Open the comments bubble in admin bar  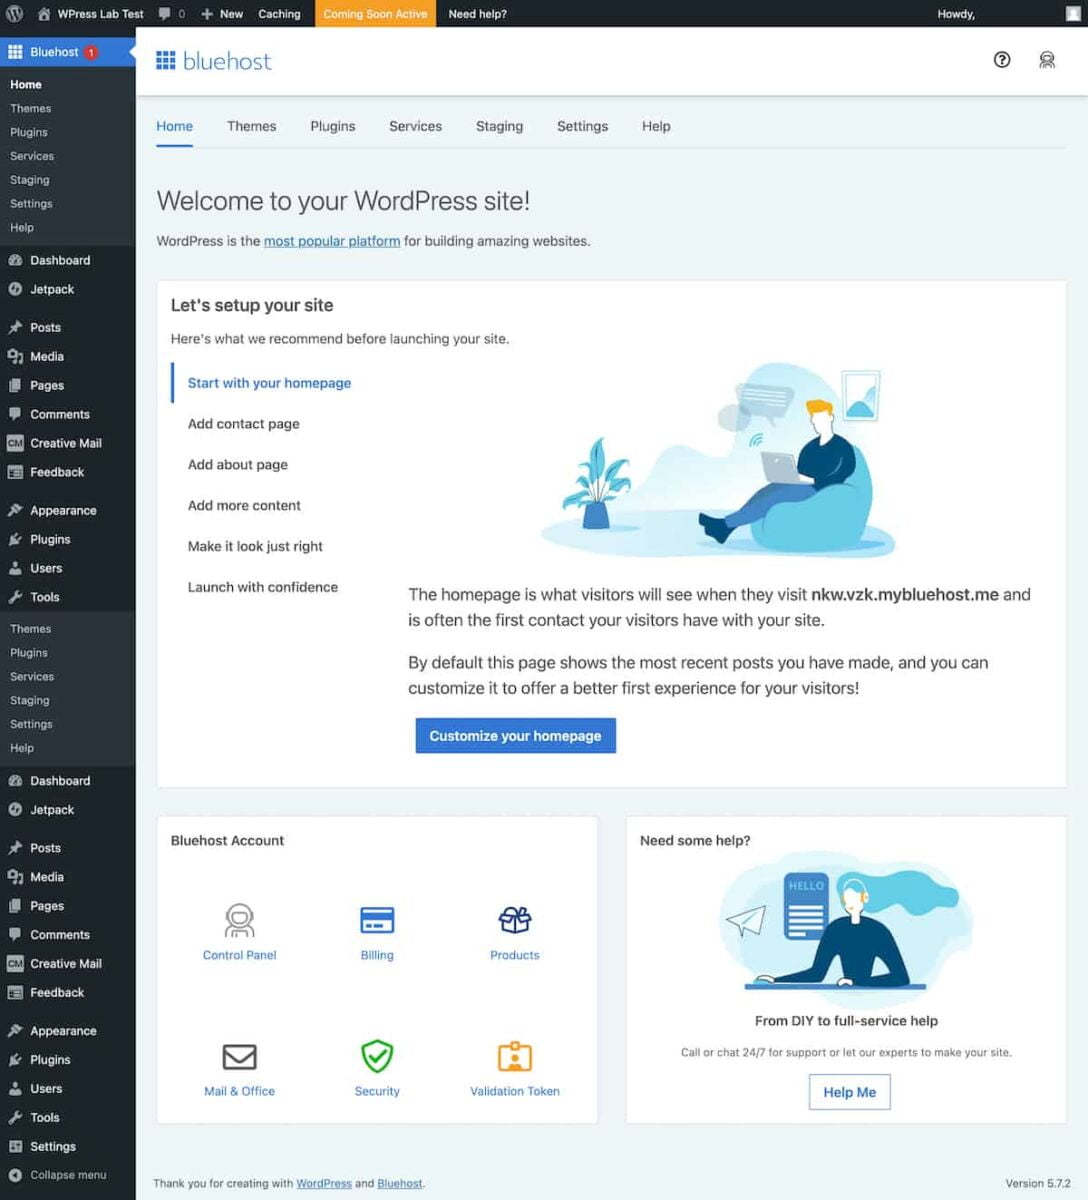coord(171,14)
